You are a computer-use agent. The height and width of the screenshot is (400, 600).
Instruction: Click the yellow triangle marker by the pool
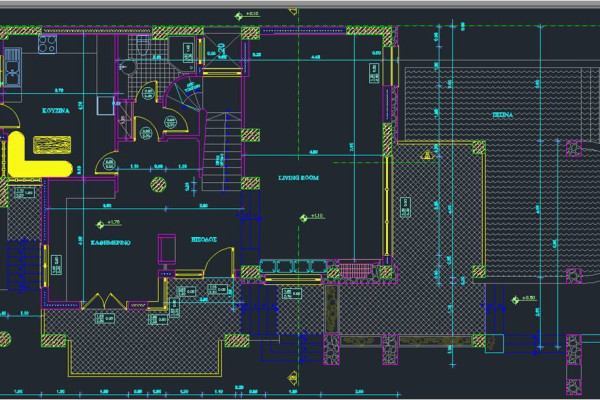point(428,155)
